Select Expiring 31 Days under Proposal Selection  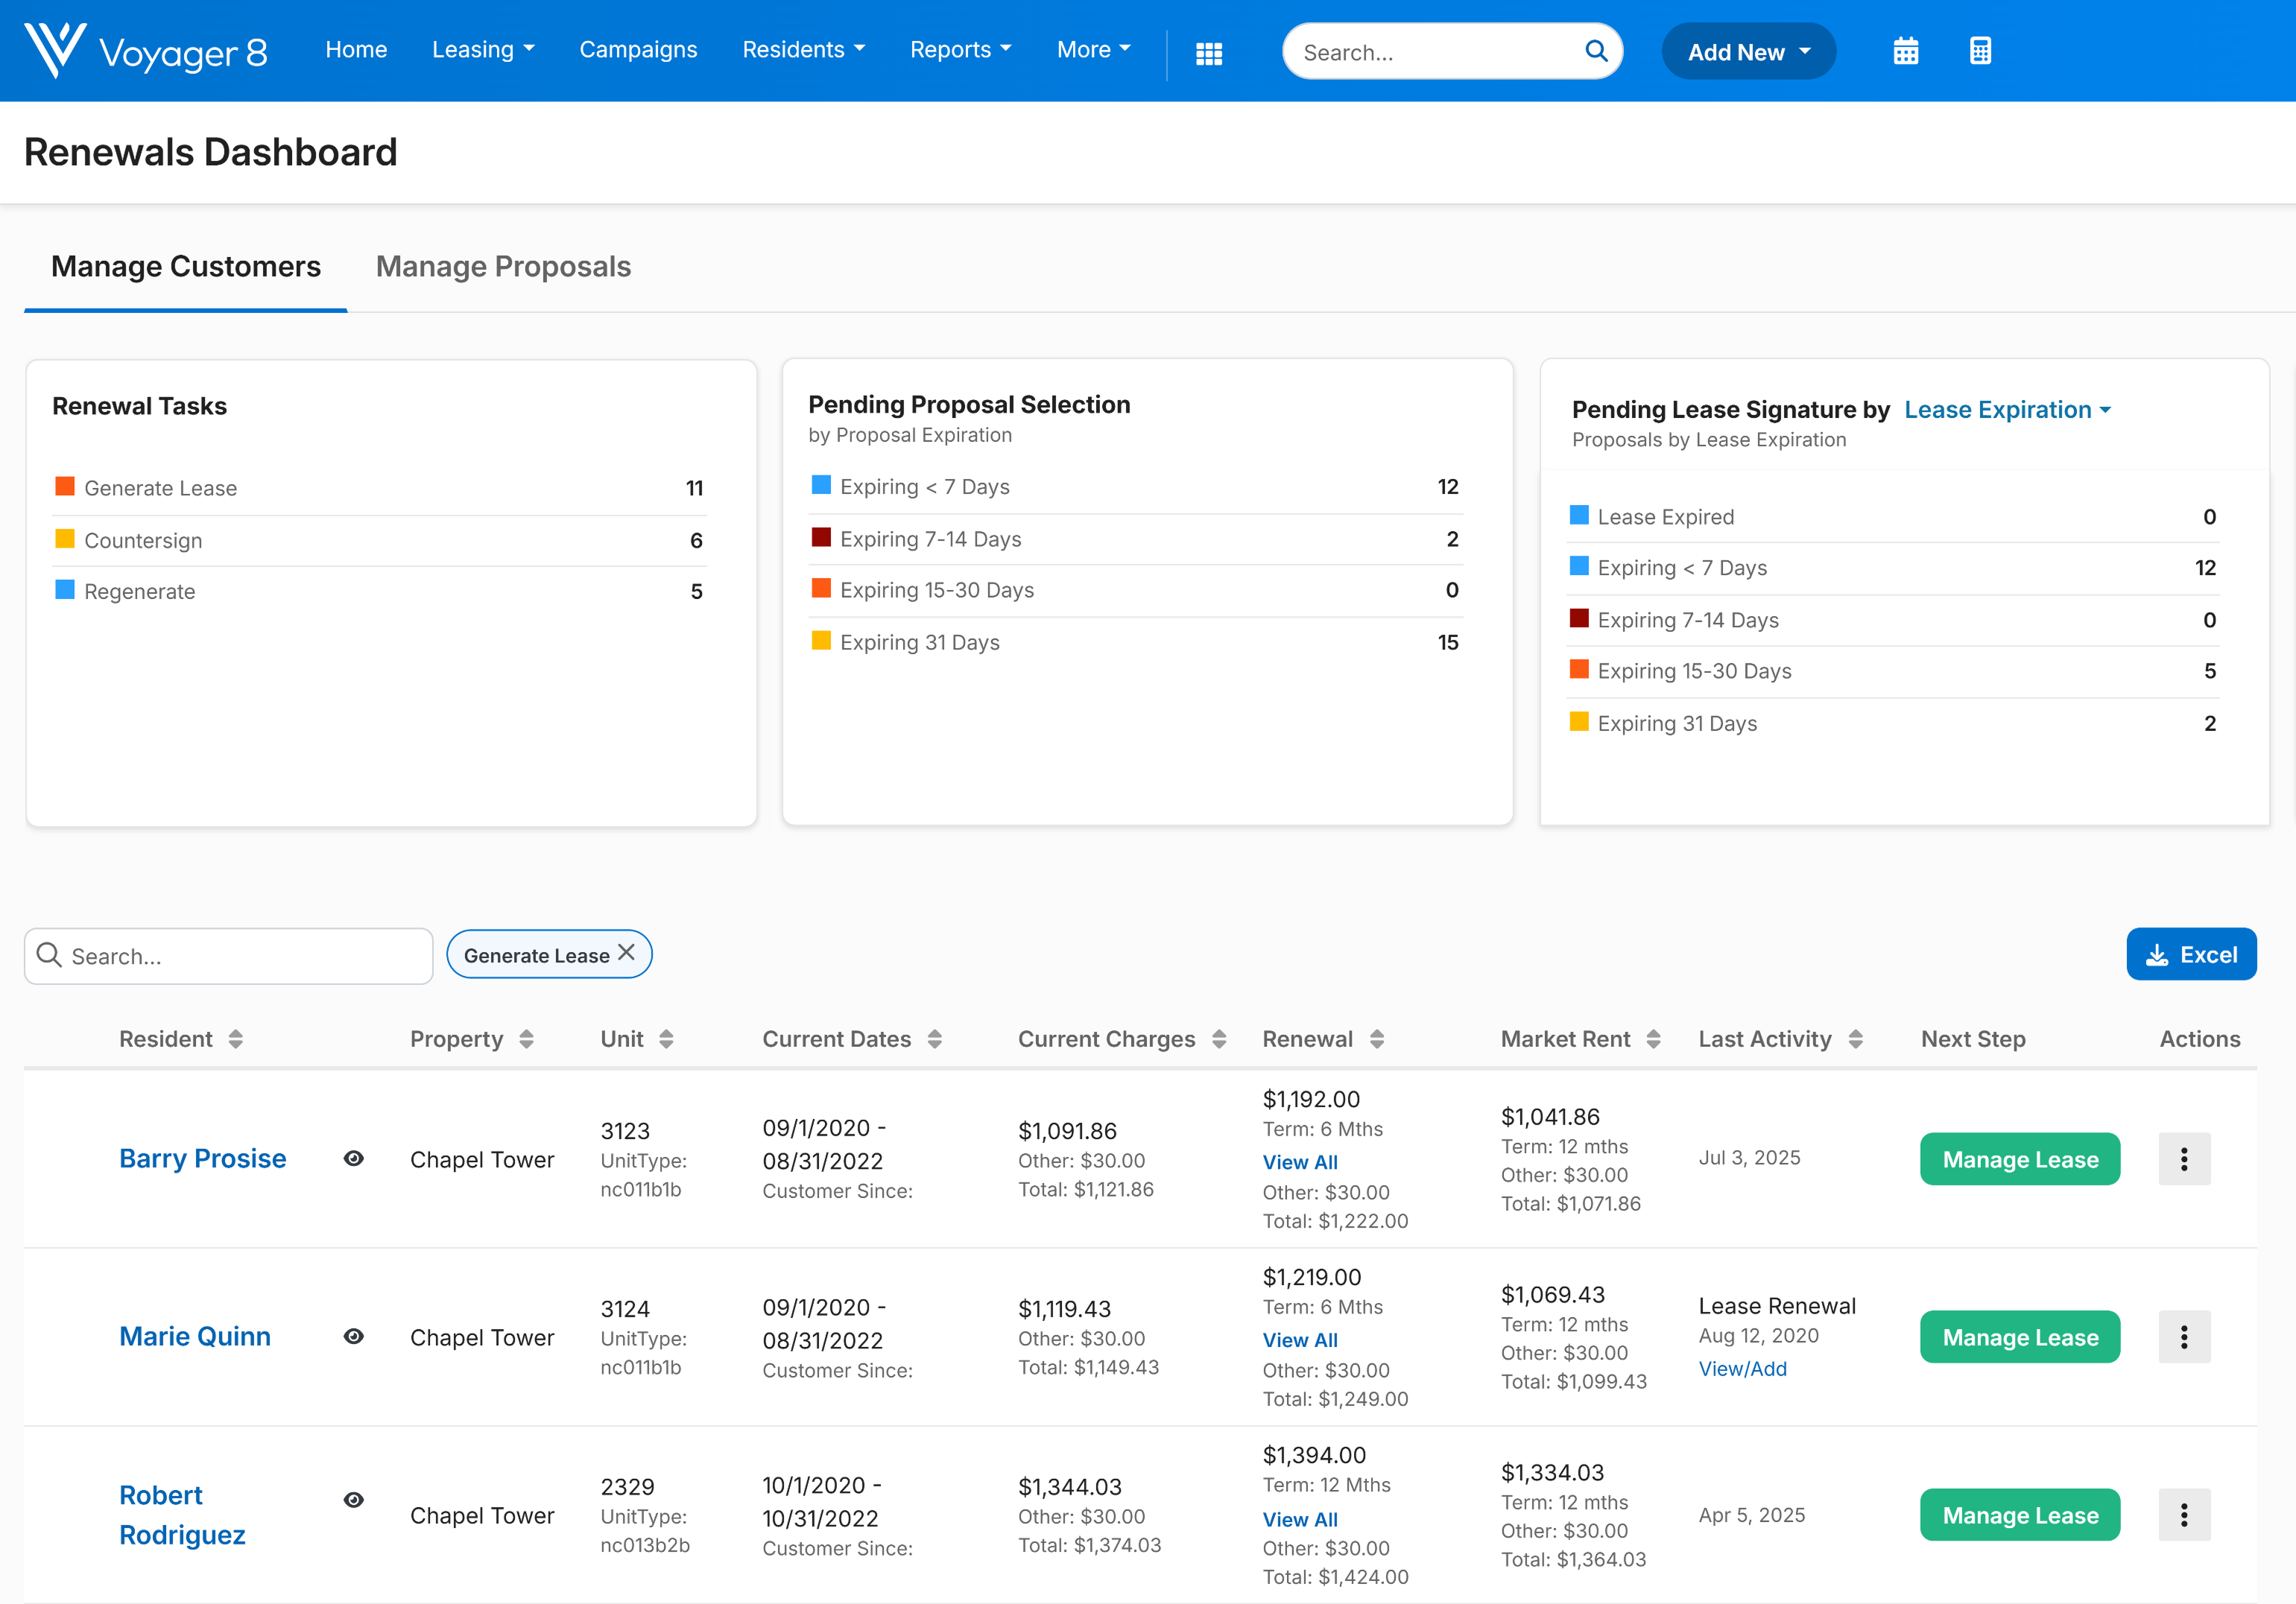[1136, 642]
